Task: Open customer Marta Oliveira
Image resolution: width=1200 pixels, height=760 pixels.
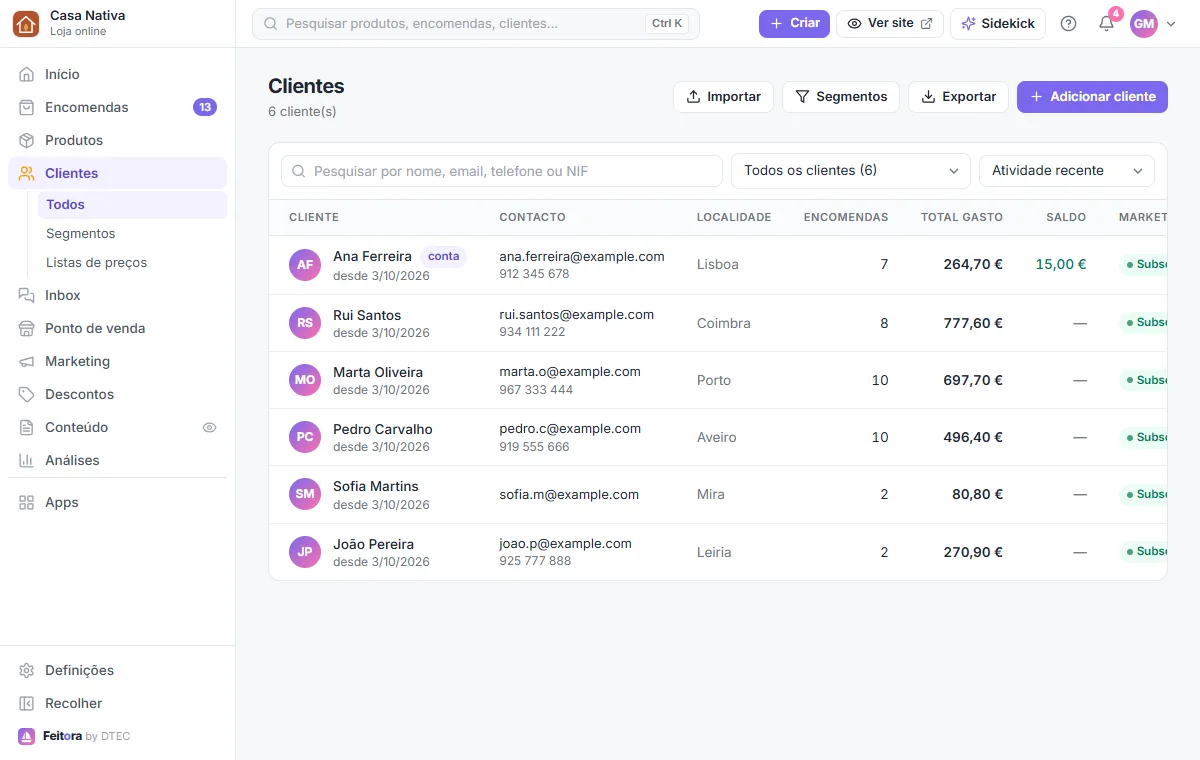Action: (x=378, y=372)
